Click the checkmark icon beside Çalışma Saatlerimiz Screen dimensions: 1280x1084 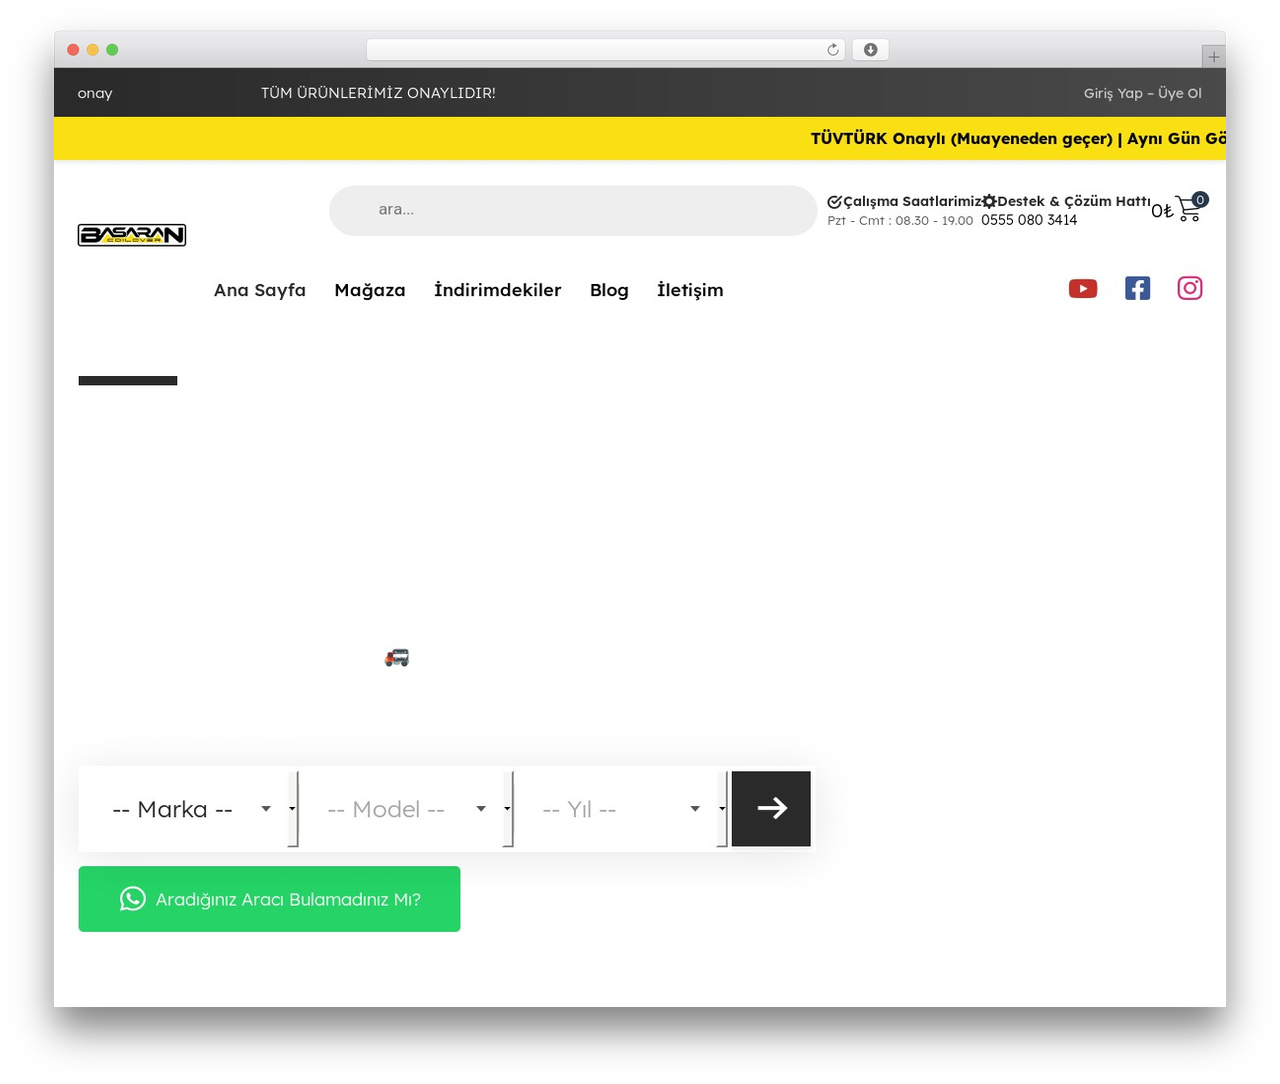[x=834, y=202]
